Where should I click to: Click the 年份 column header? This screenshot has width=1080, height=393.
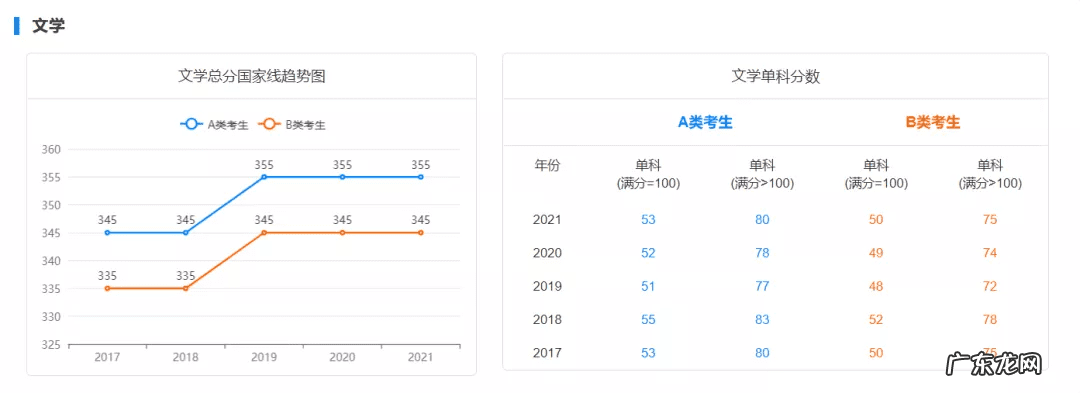point(548,165)
